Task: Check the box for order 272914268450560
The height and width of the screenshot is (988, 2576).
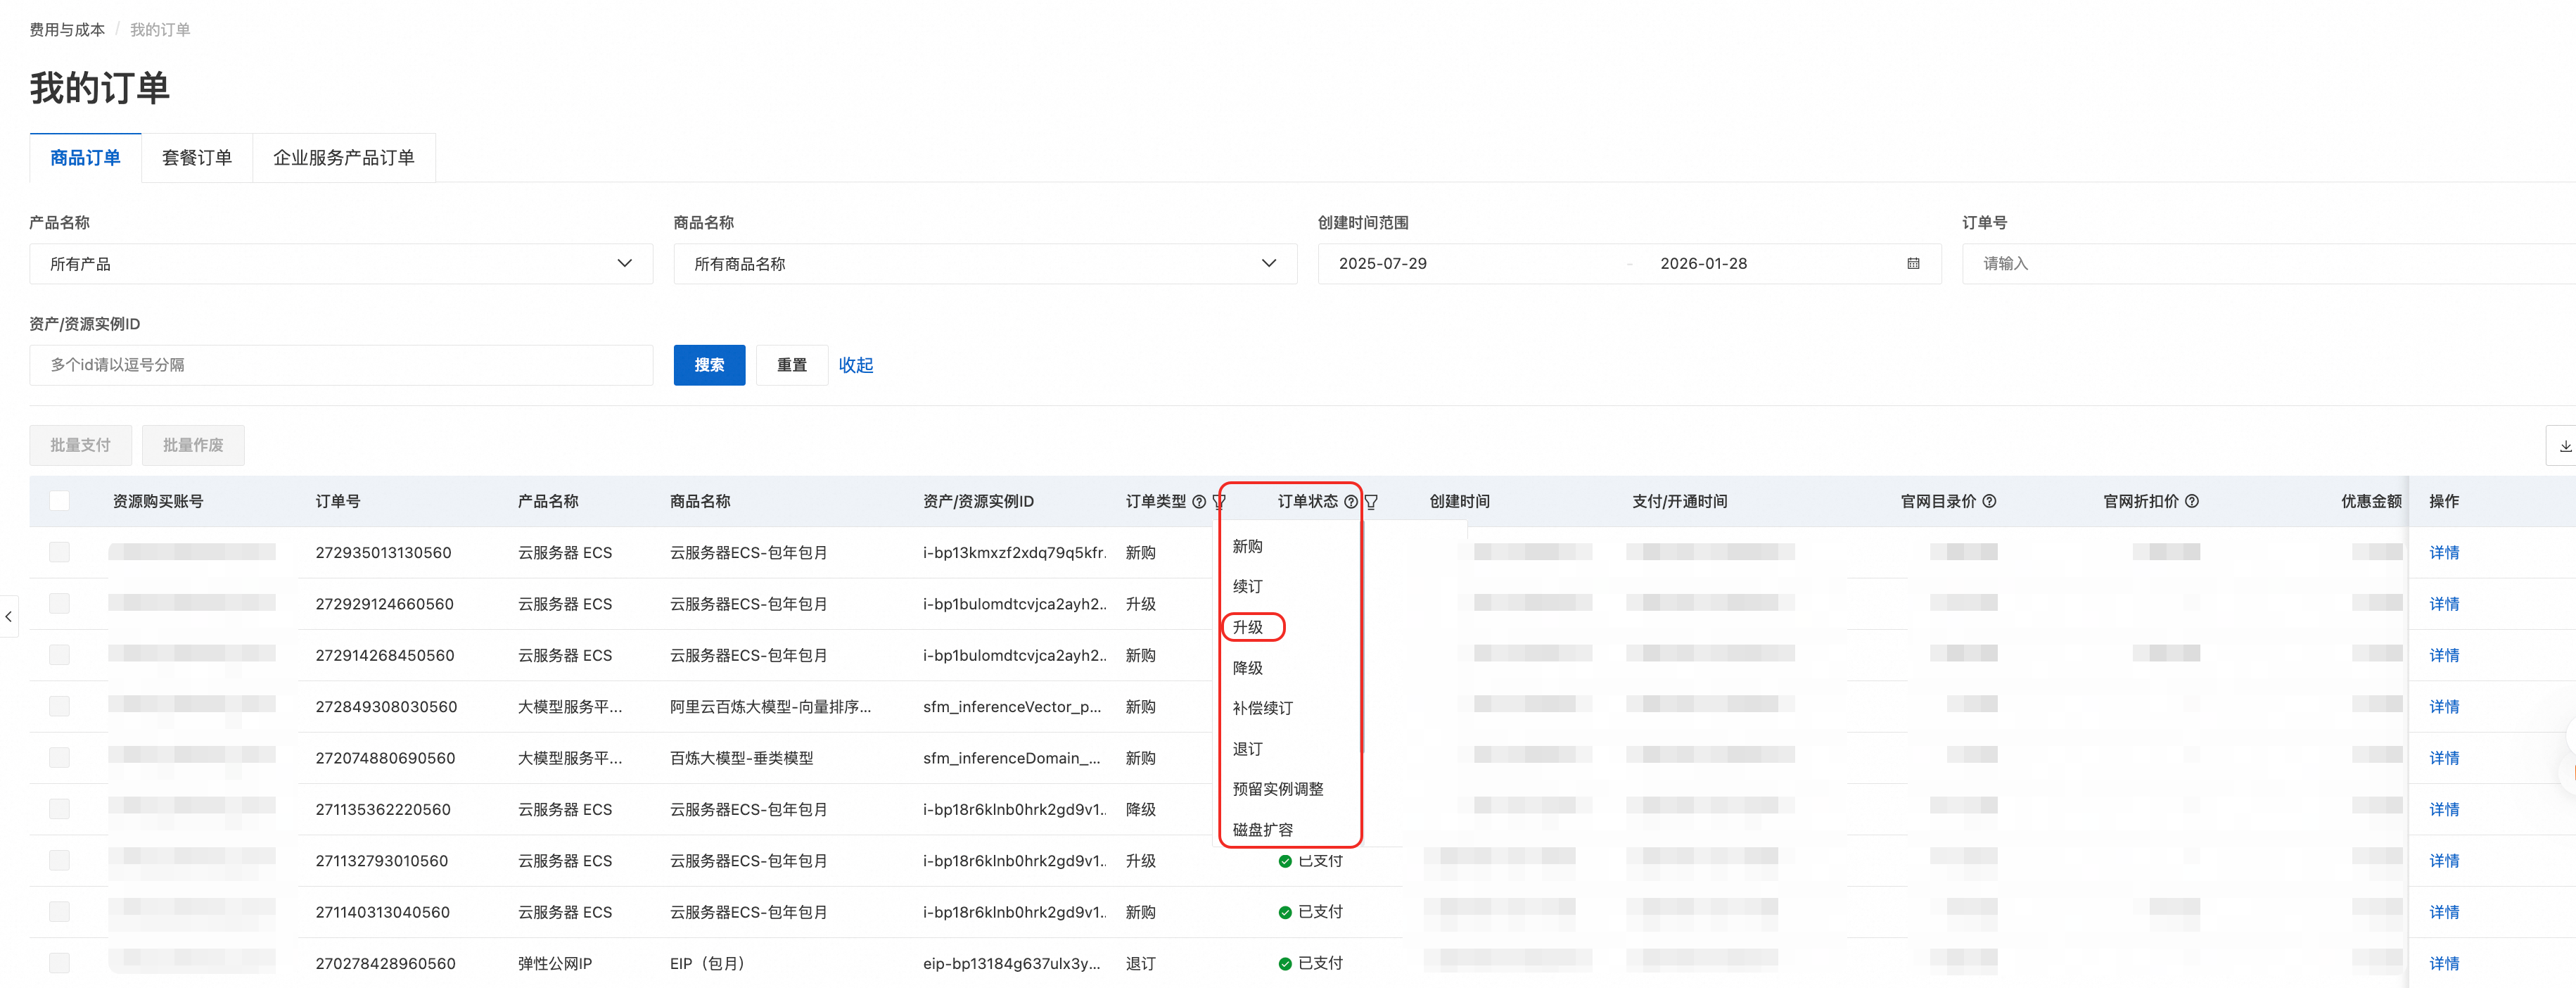Action: pos(60,656)
